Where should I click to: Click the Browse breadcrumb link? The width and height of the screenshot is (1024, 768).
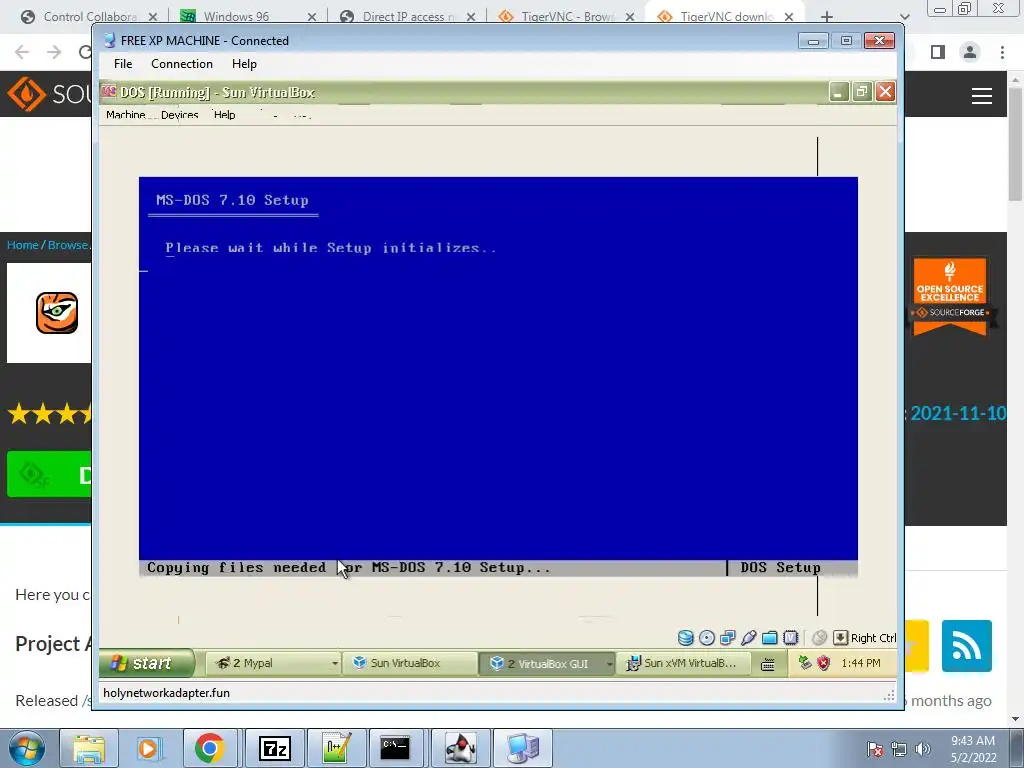[x=69, y=245]
